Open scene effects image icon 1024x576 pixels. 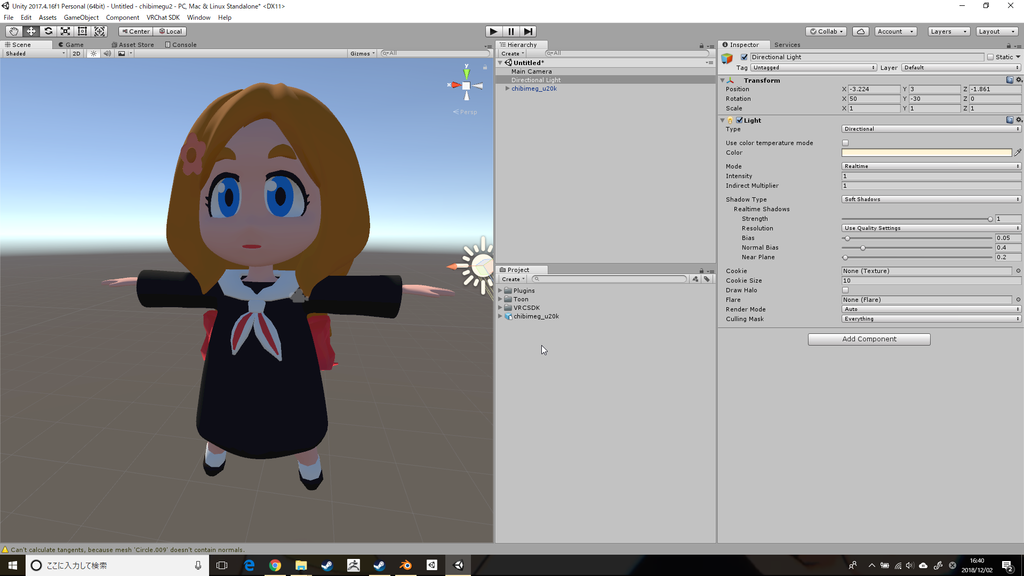121,54
